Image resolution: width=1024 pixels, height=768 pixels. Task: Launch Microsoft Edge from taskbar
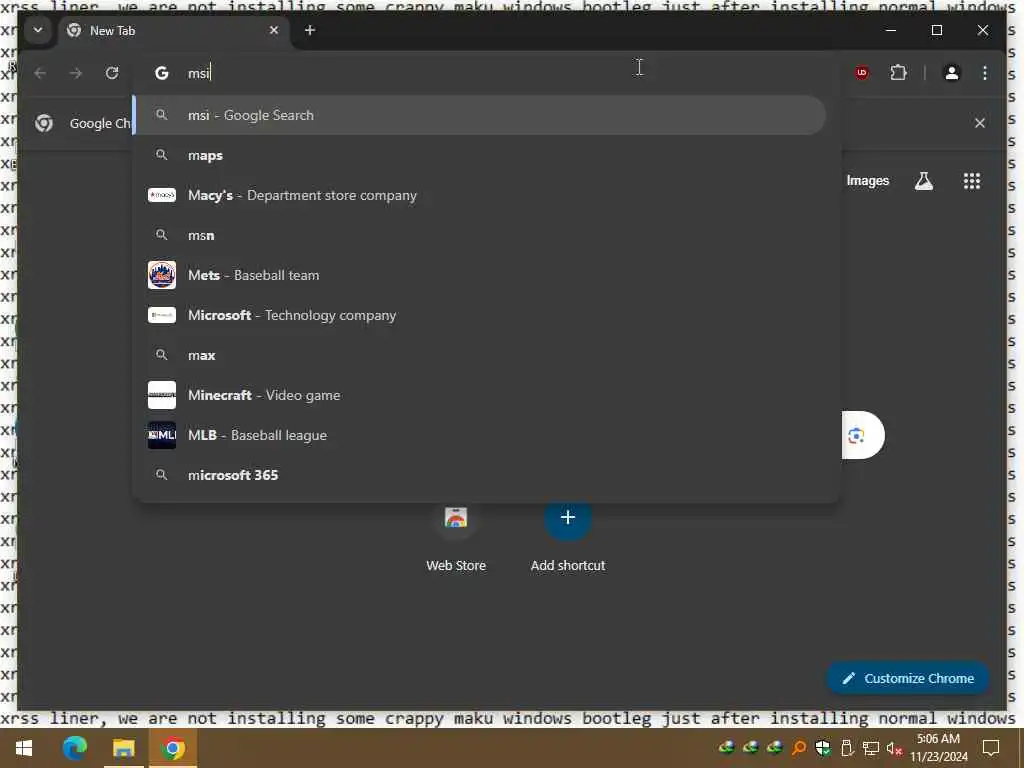tap(74, 748)
